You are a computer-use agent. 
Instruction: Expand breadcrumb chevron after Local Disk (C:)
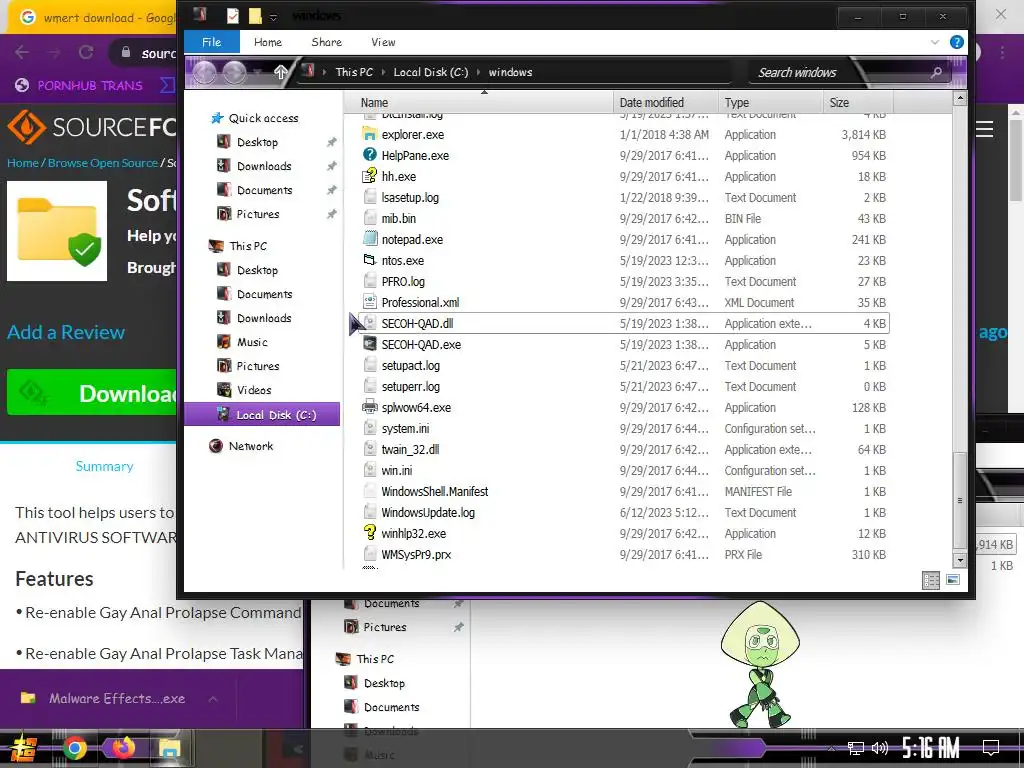[479, 72]
